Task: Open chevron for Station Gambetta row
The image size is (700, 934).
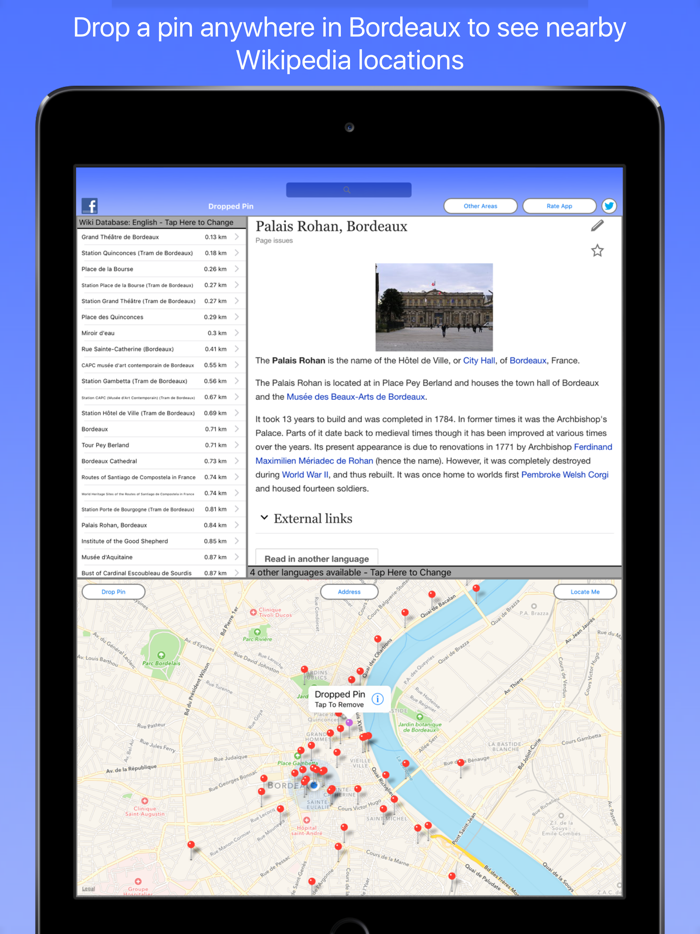Action: point(237,381)
